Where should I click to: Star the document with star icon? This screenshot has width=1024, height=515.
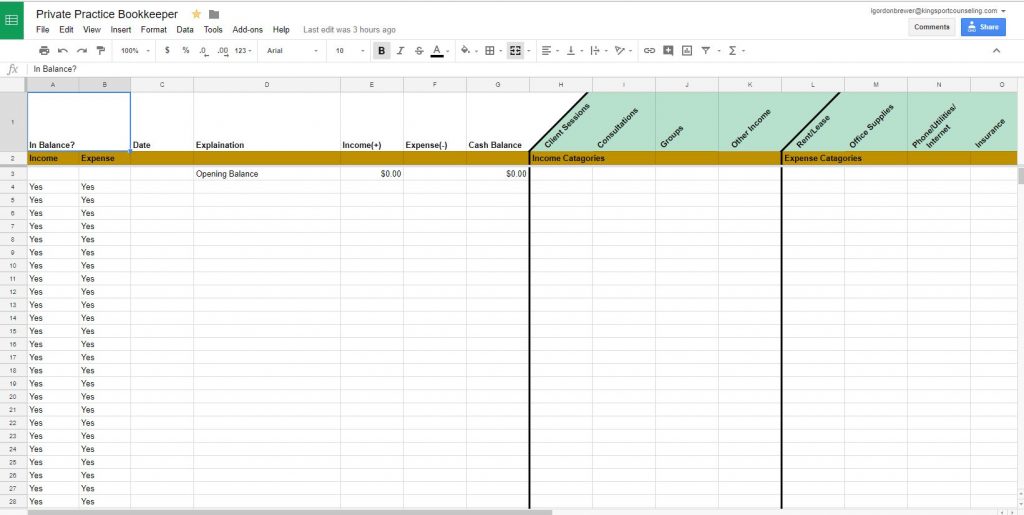click(196, 14)
